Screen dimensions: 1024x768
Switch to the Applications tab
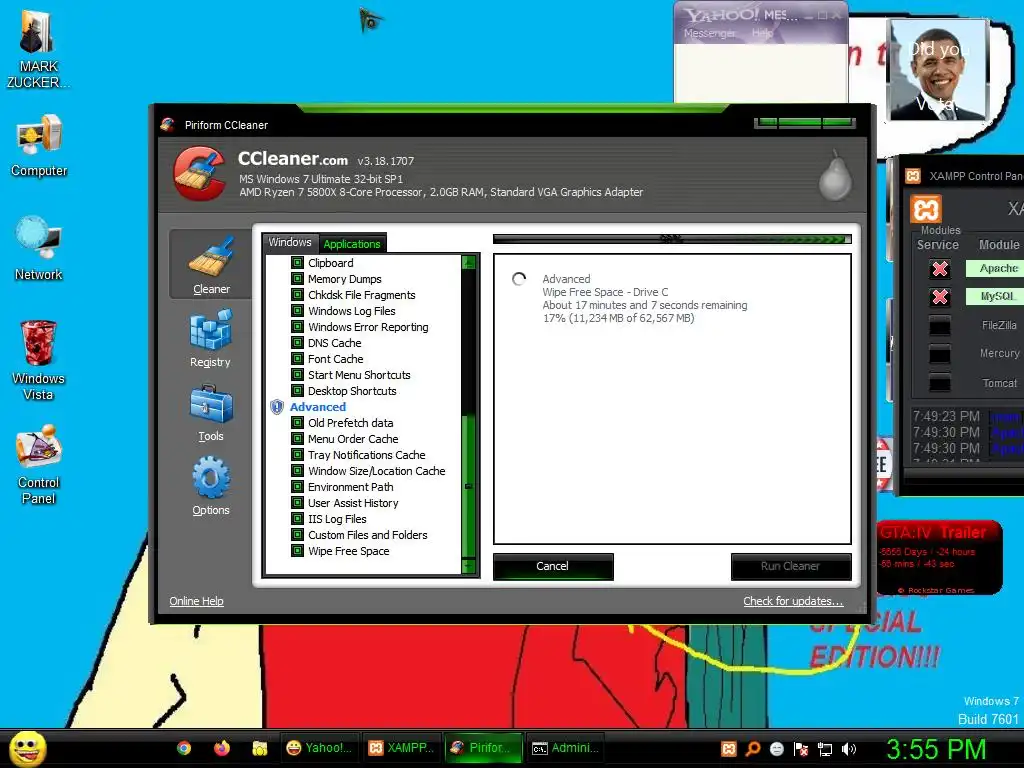(x=351, y=244)
